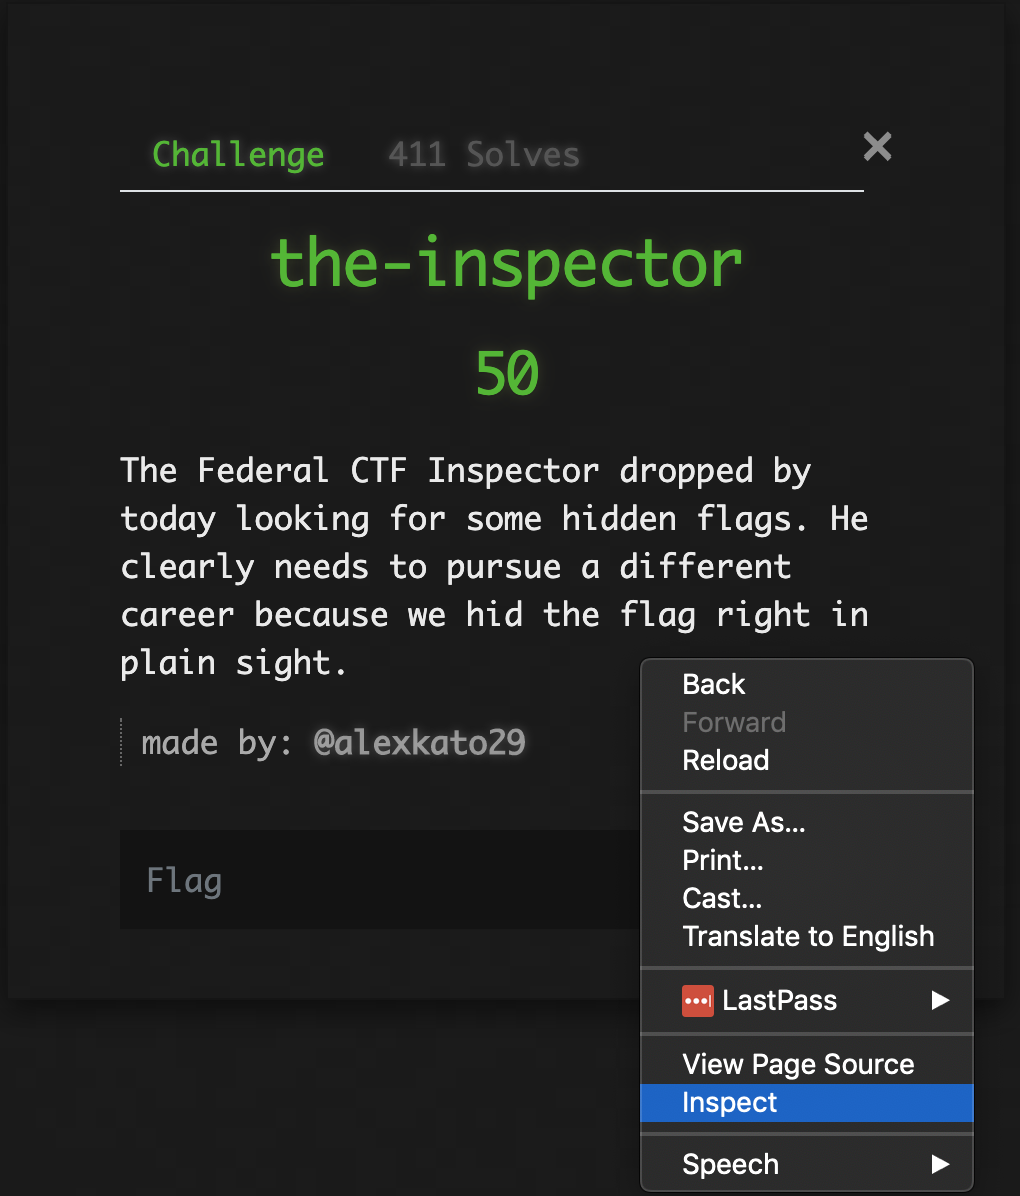
Task: Choose View Page Source
Action: tap(798, 1064)
